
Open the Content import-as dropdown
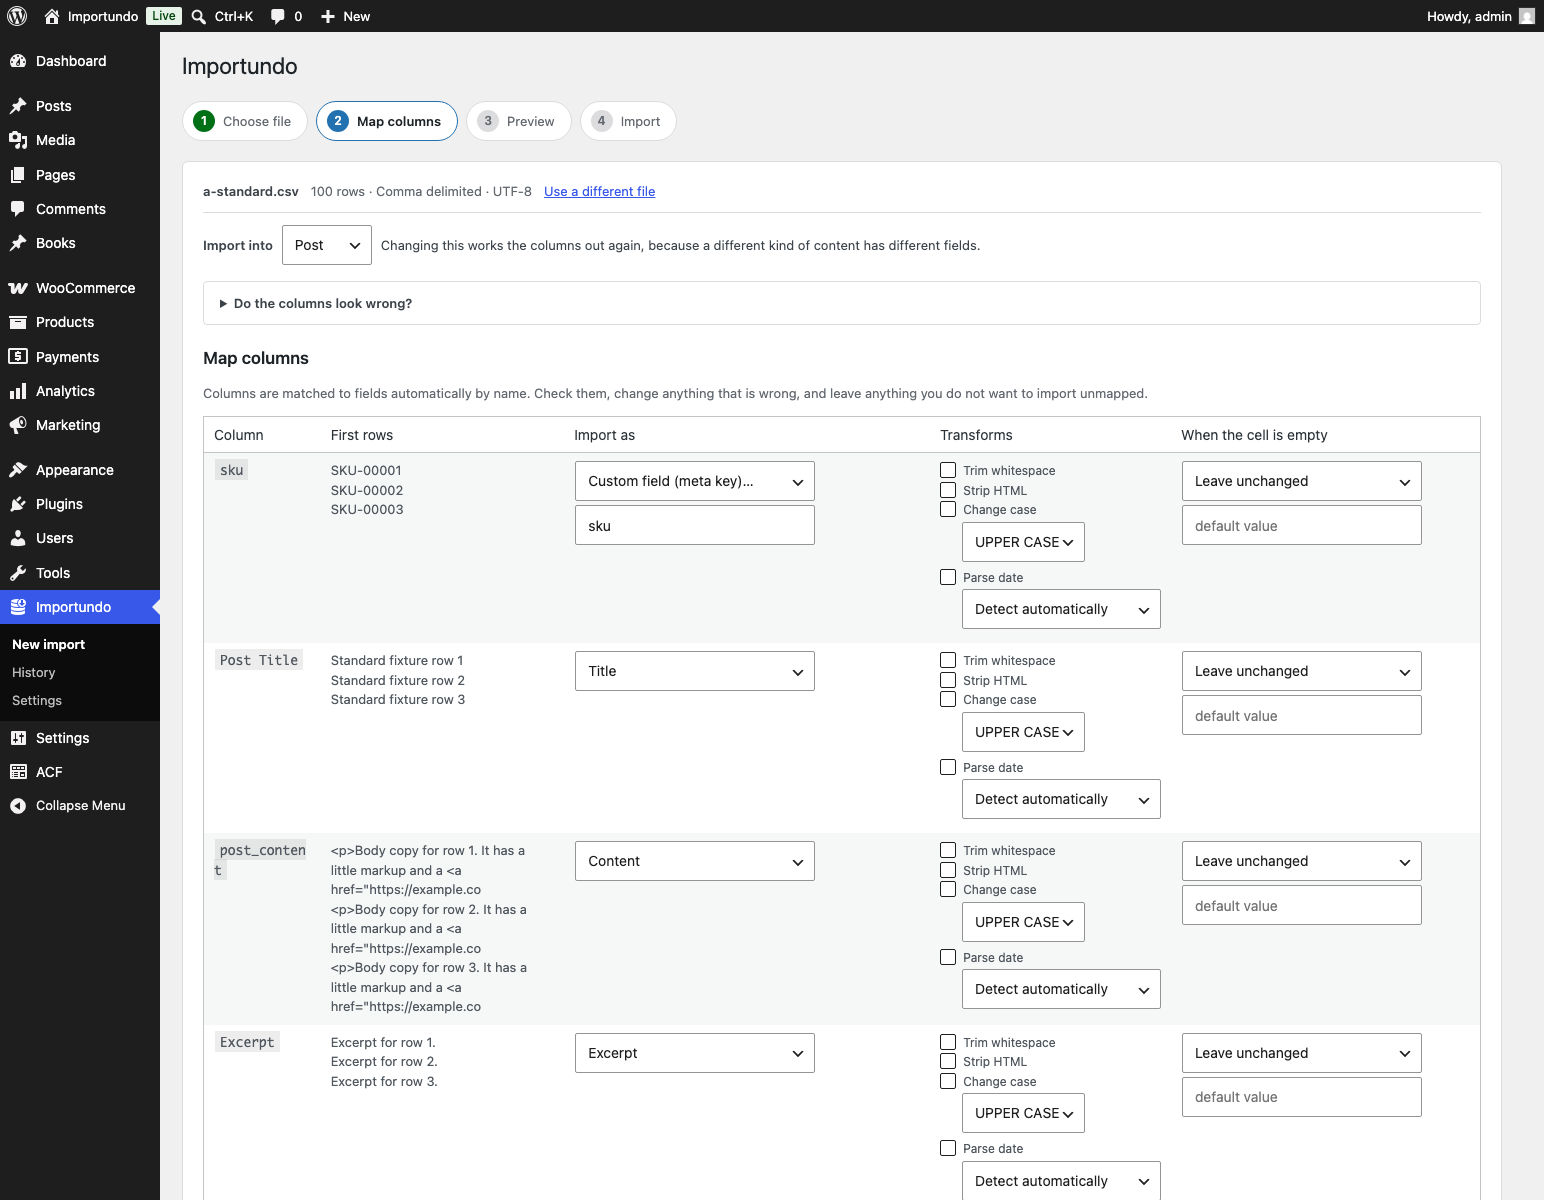695,861
